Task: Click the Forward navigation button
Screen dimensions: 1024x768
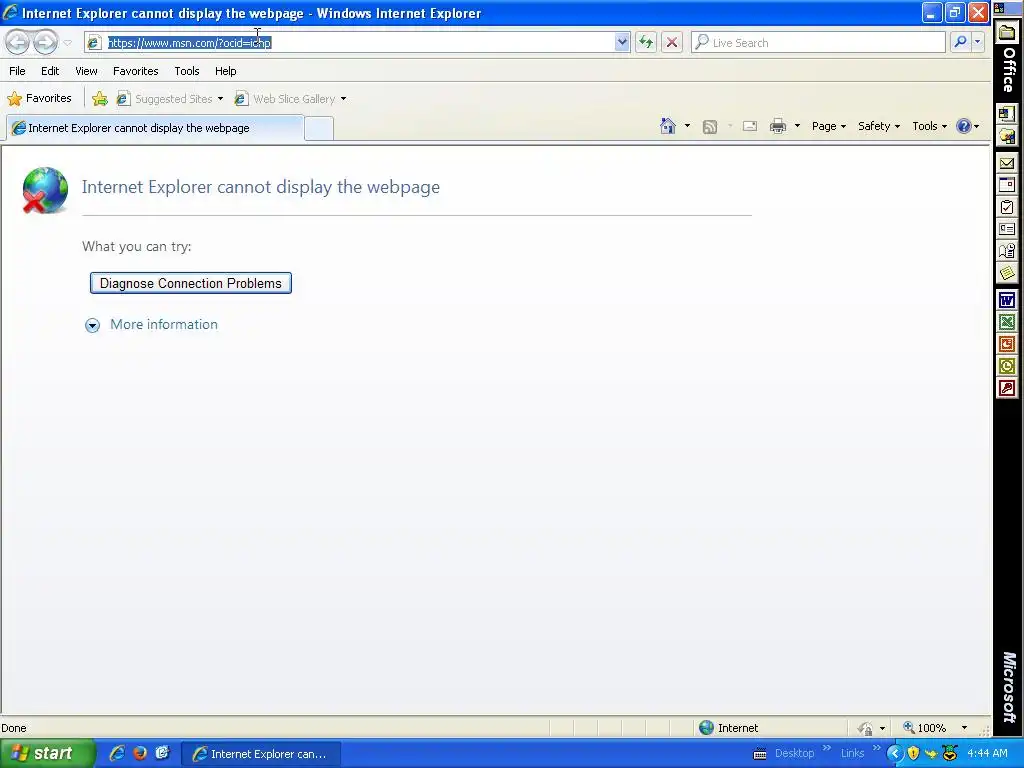Action: tap(45, 42)
